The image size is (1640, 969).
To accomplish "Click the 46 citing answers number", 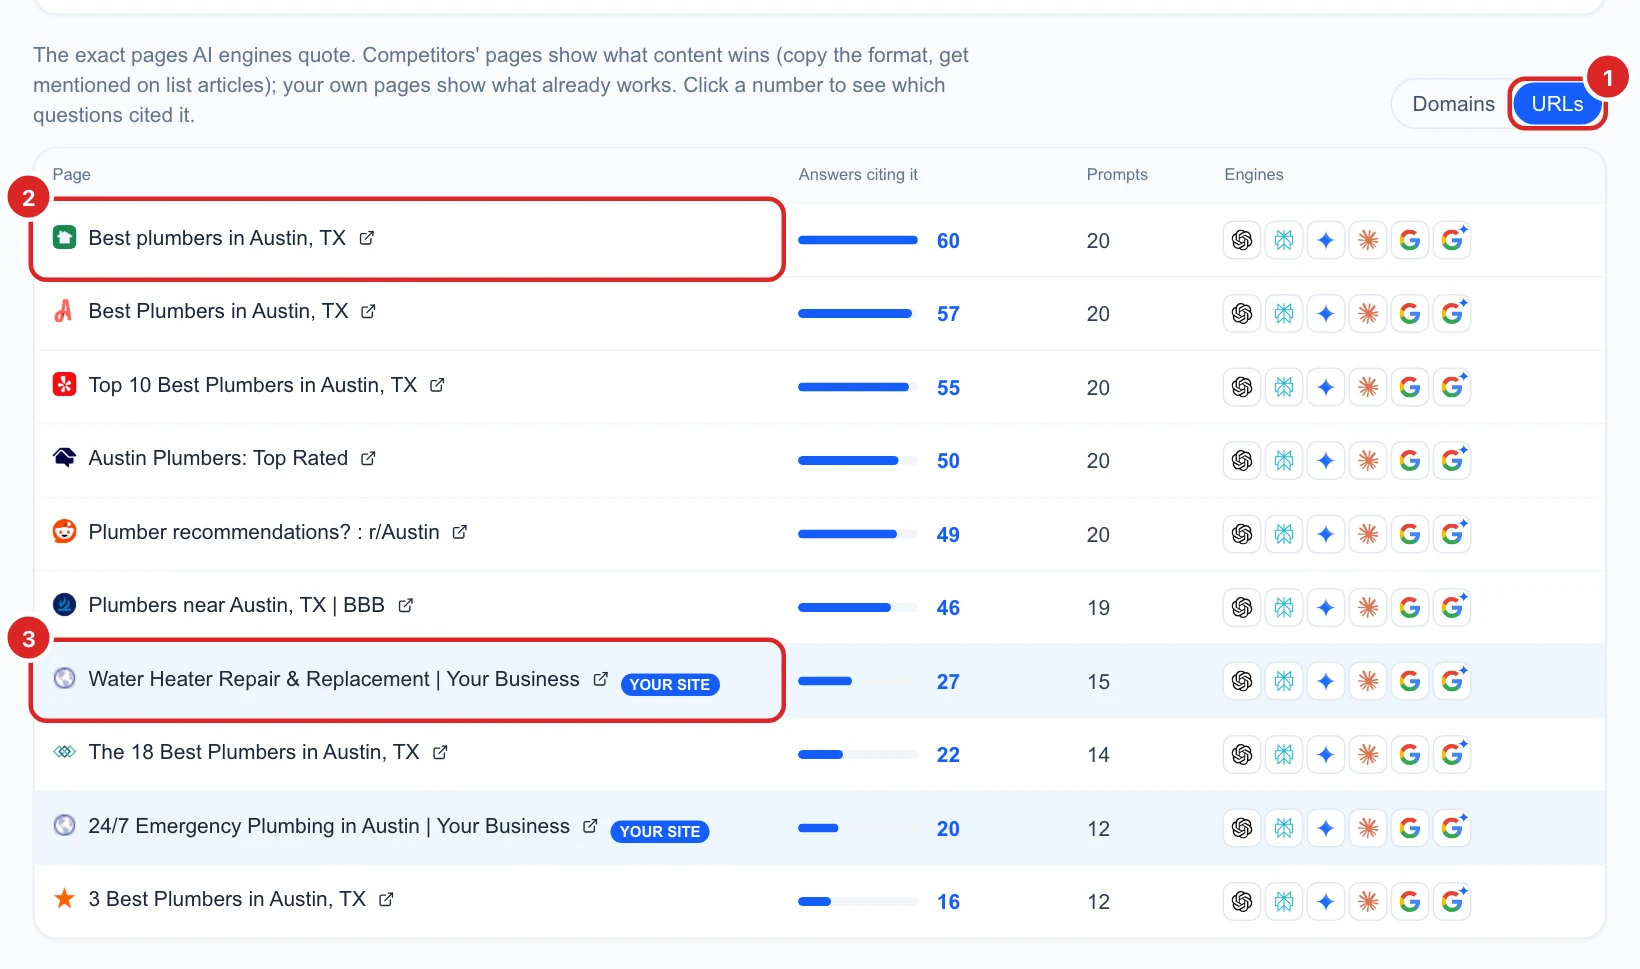I will [948, 608].
